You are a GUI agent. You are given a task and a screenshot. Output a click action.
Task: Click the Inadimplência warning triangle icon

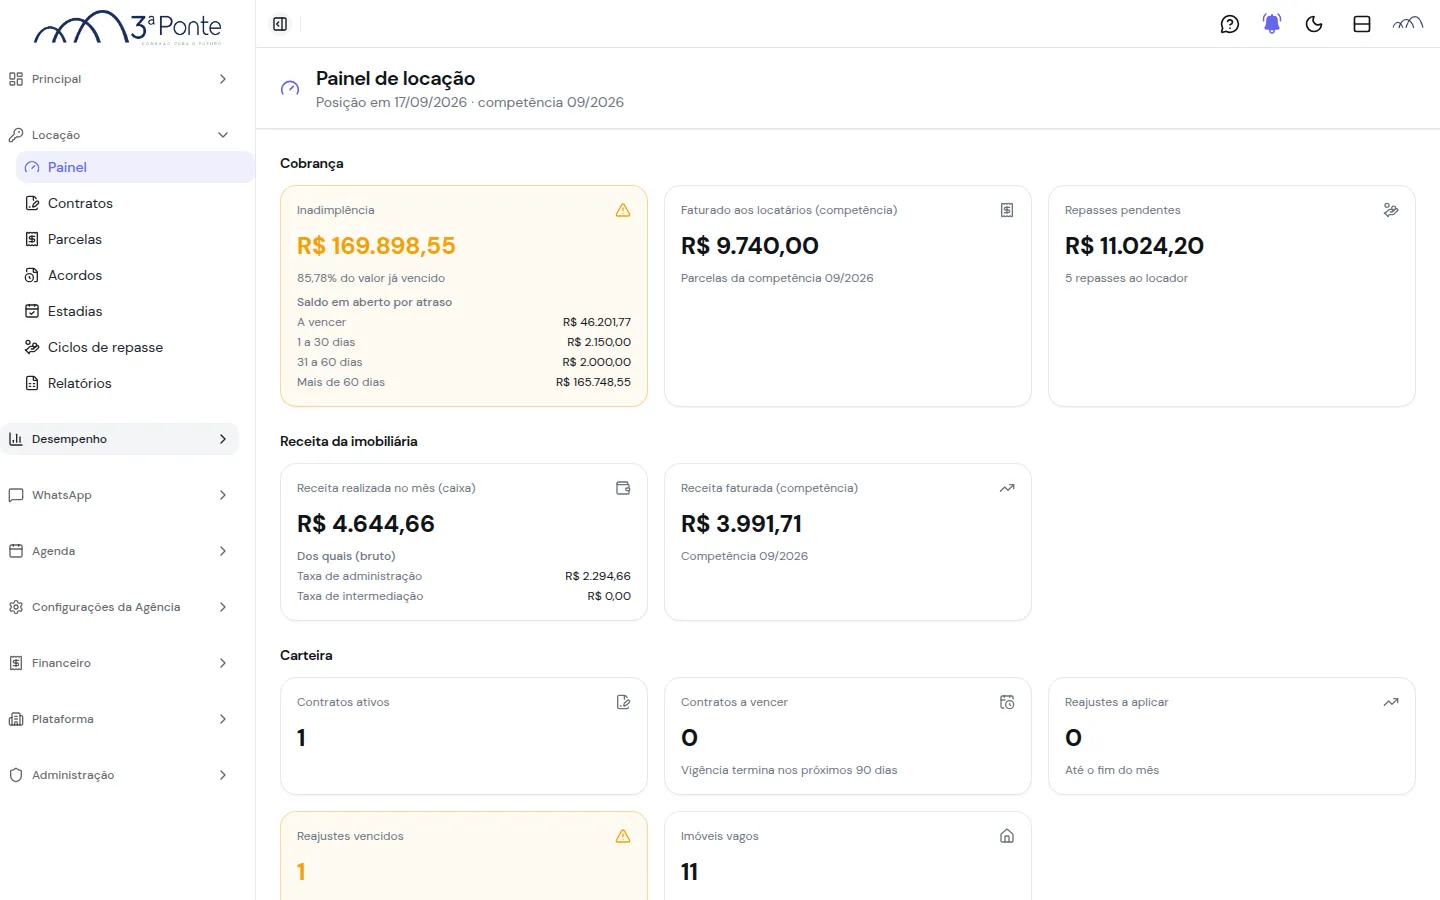623,210
